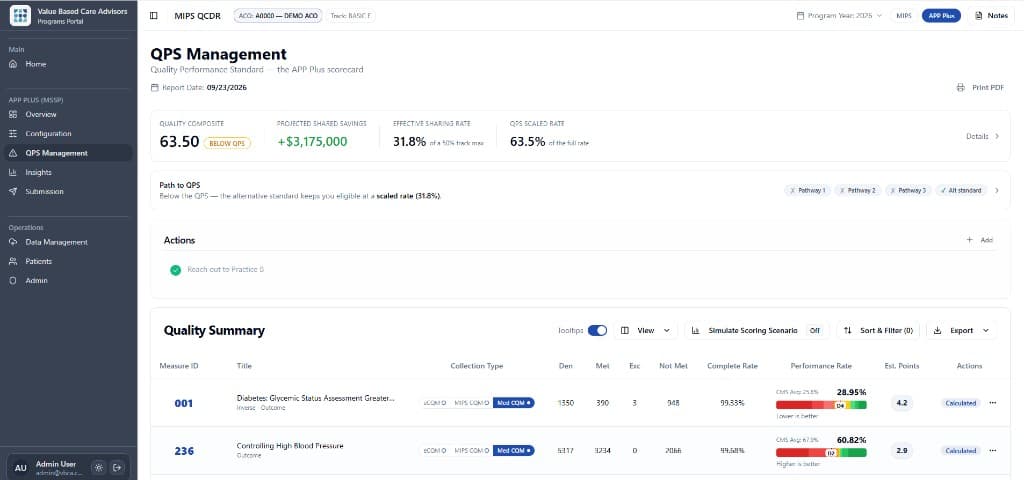Viewport: 1024px width, 480px height.
Task: Click the Home house icon in the sidebar
Action: point(13,64)
